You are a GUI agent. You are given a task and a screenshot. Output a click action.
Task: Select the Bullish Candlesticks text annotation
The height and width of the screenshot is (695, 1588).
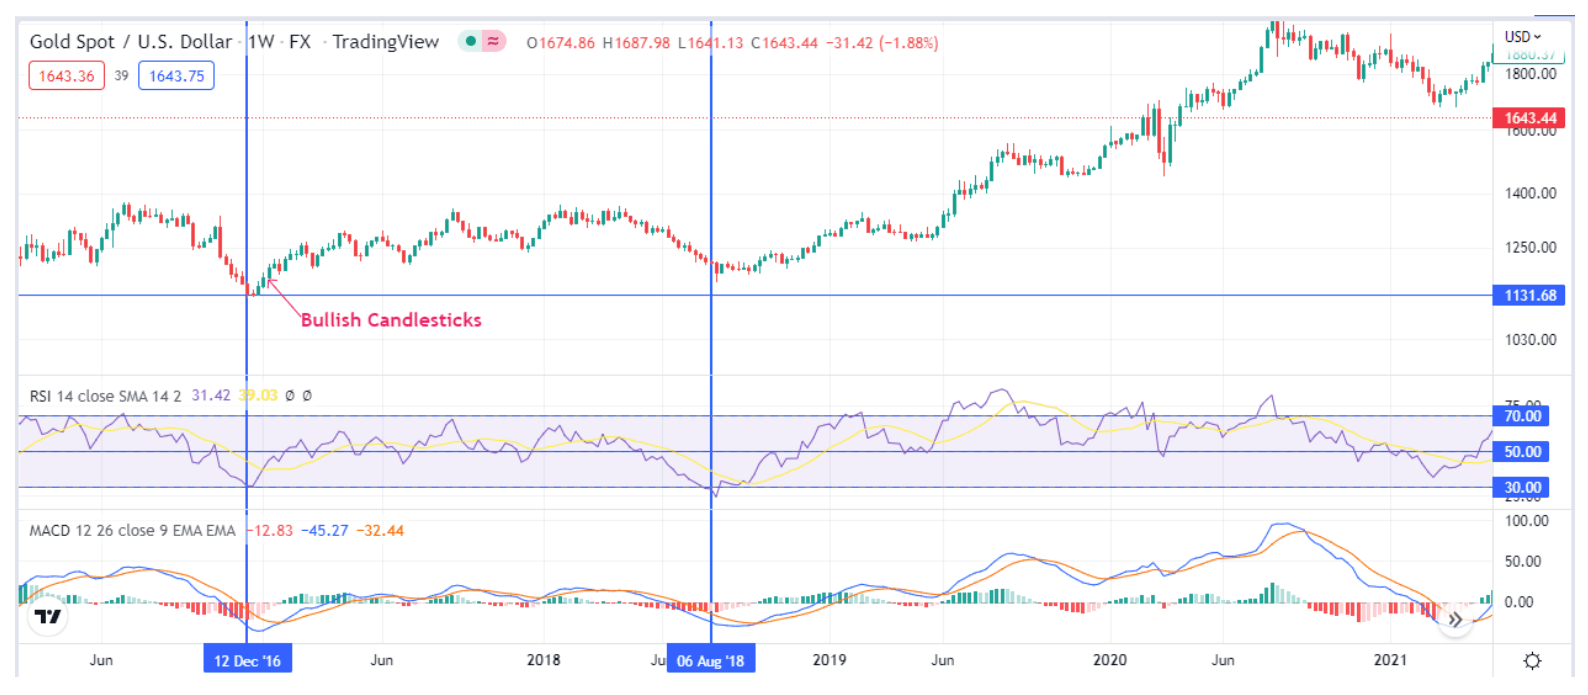click(391, 320)
